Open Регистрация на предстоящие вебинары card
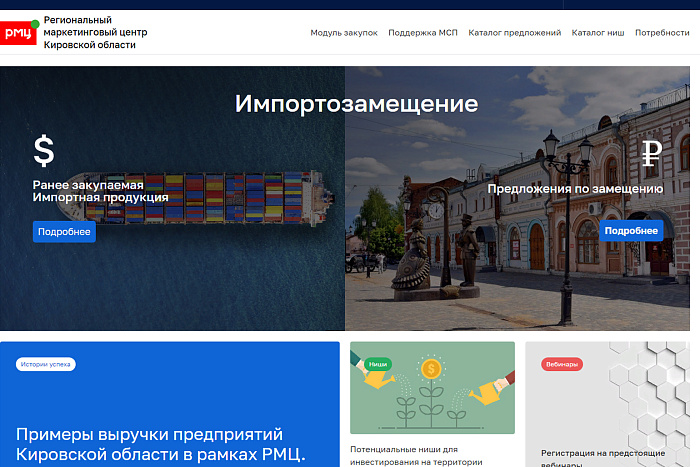 coord(607,404)
